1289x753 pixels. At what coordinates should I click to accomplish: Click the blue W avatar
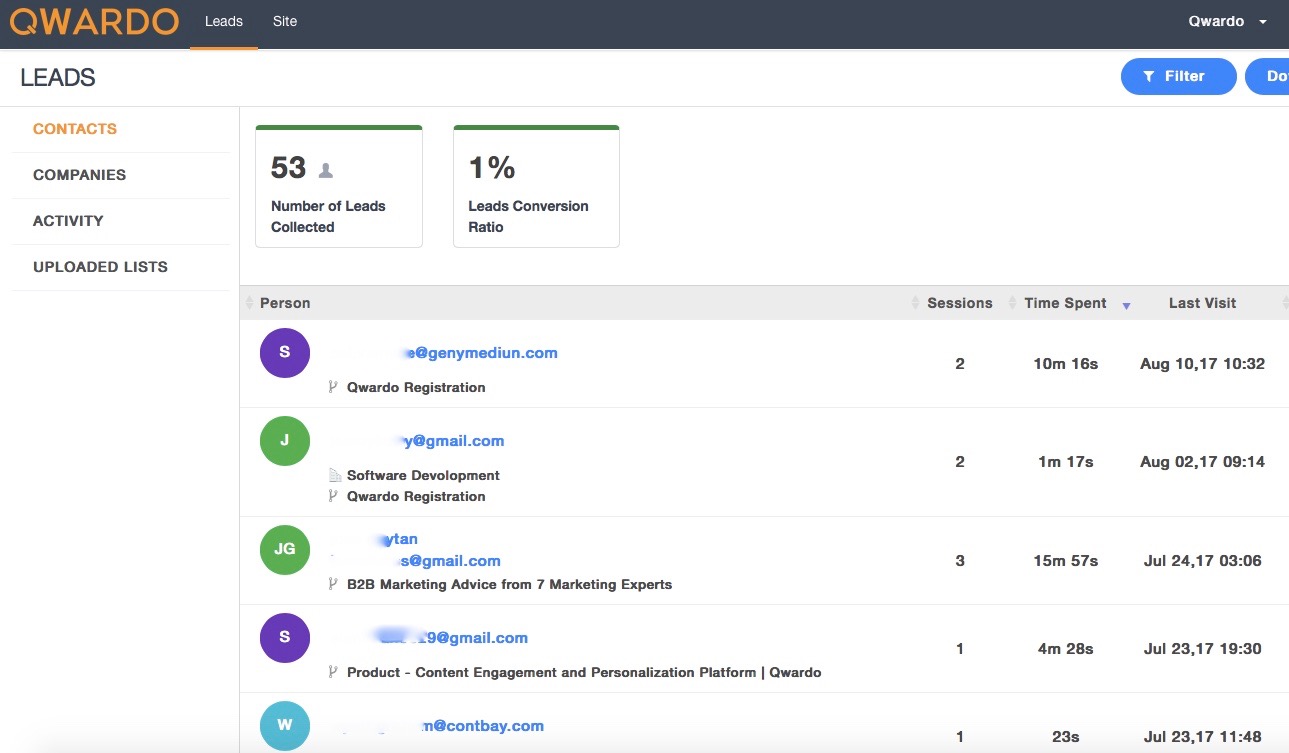point(285,726)
